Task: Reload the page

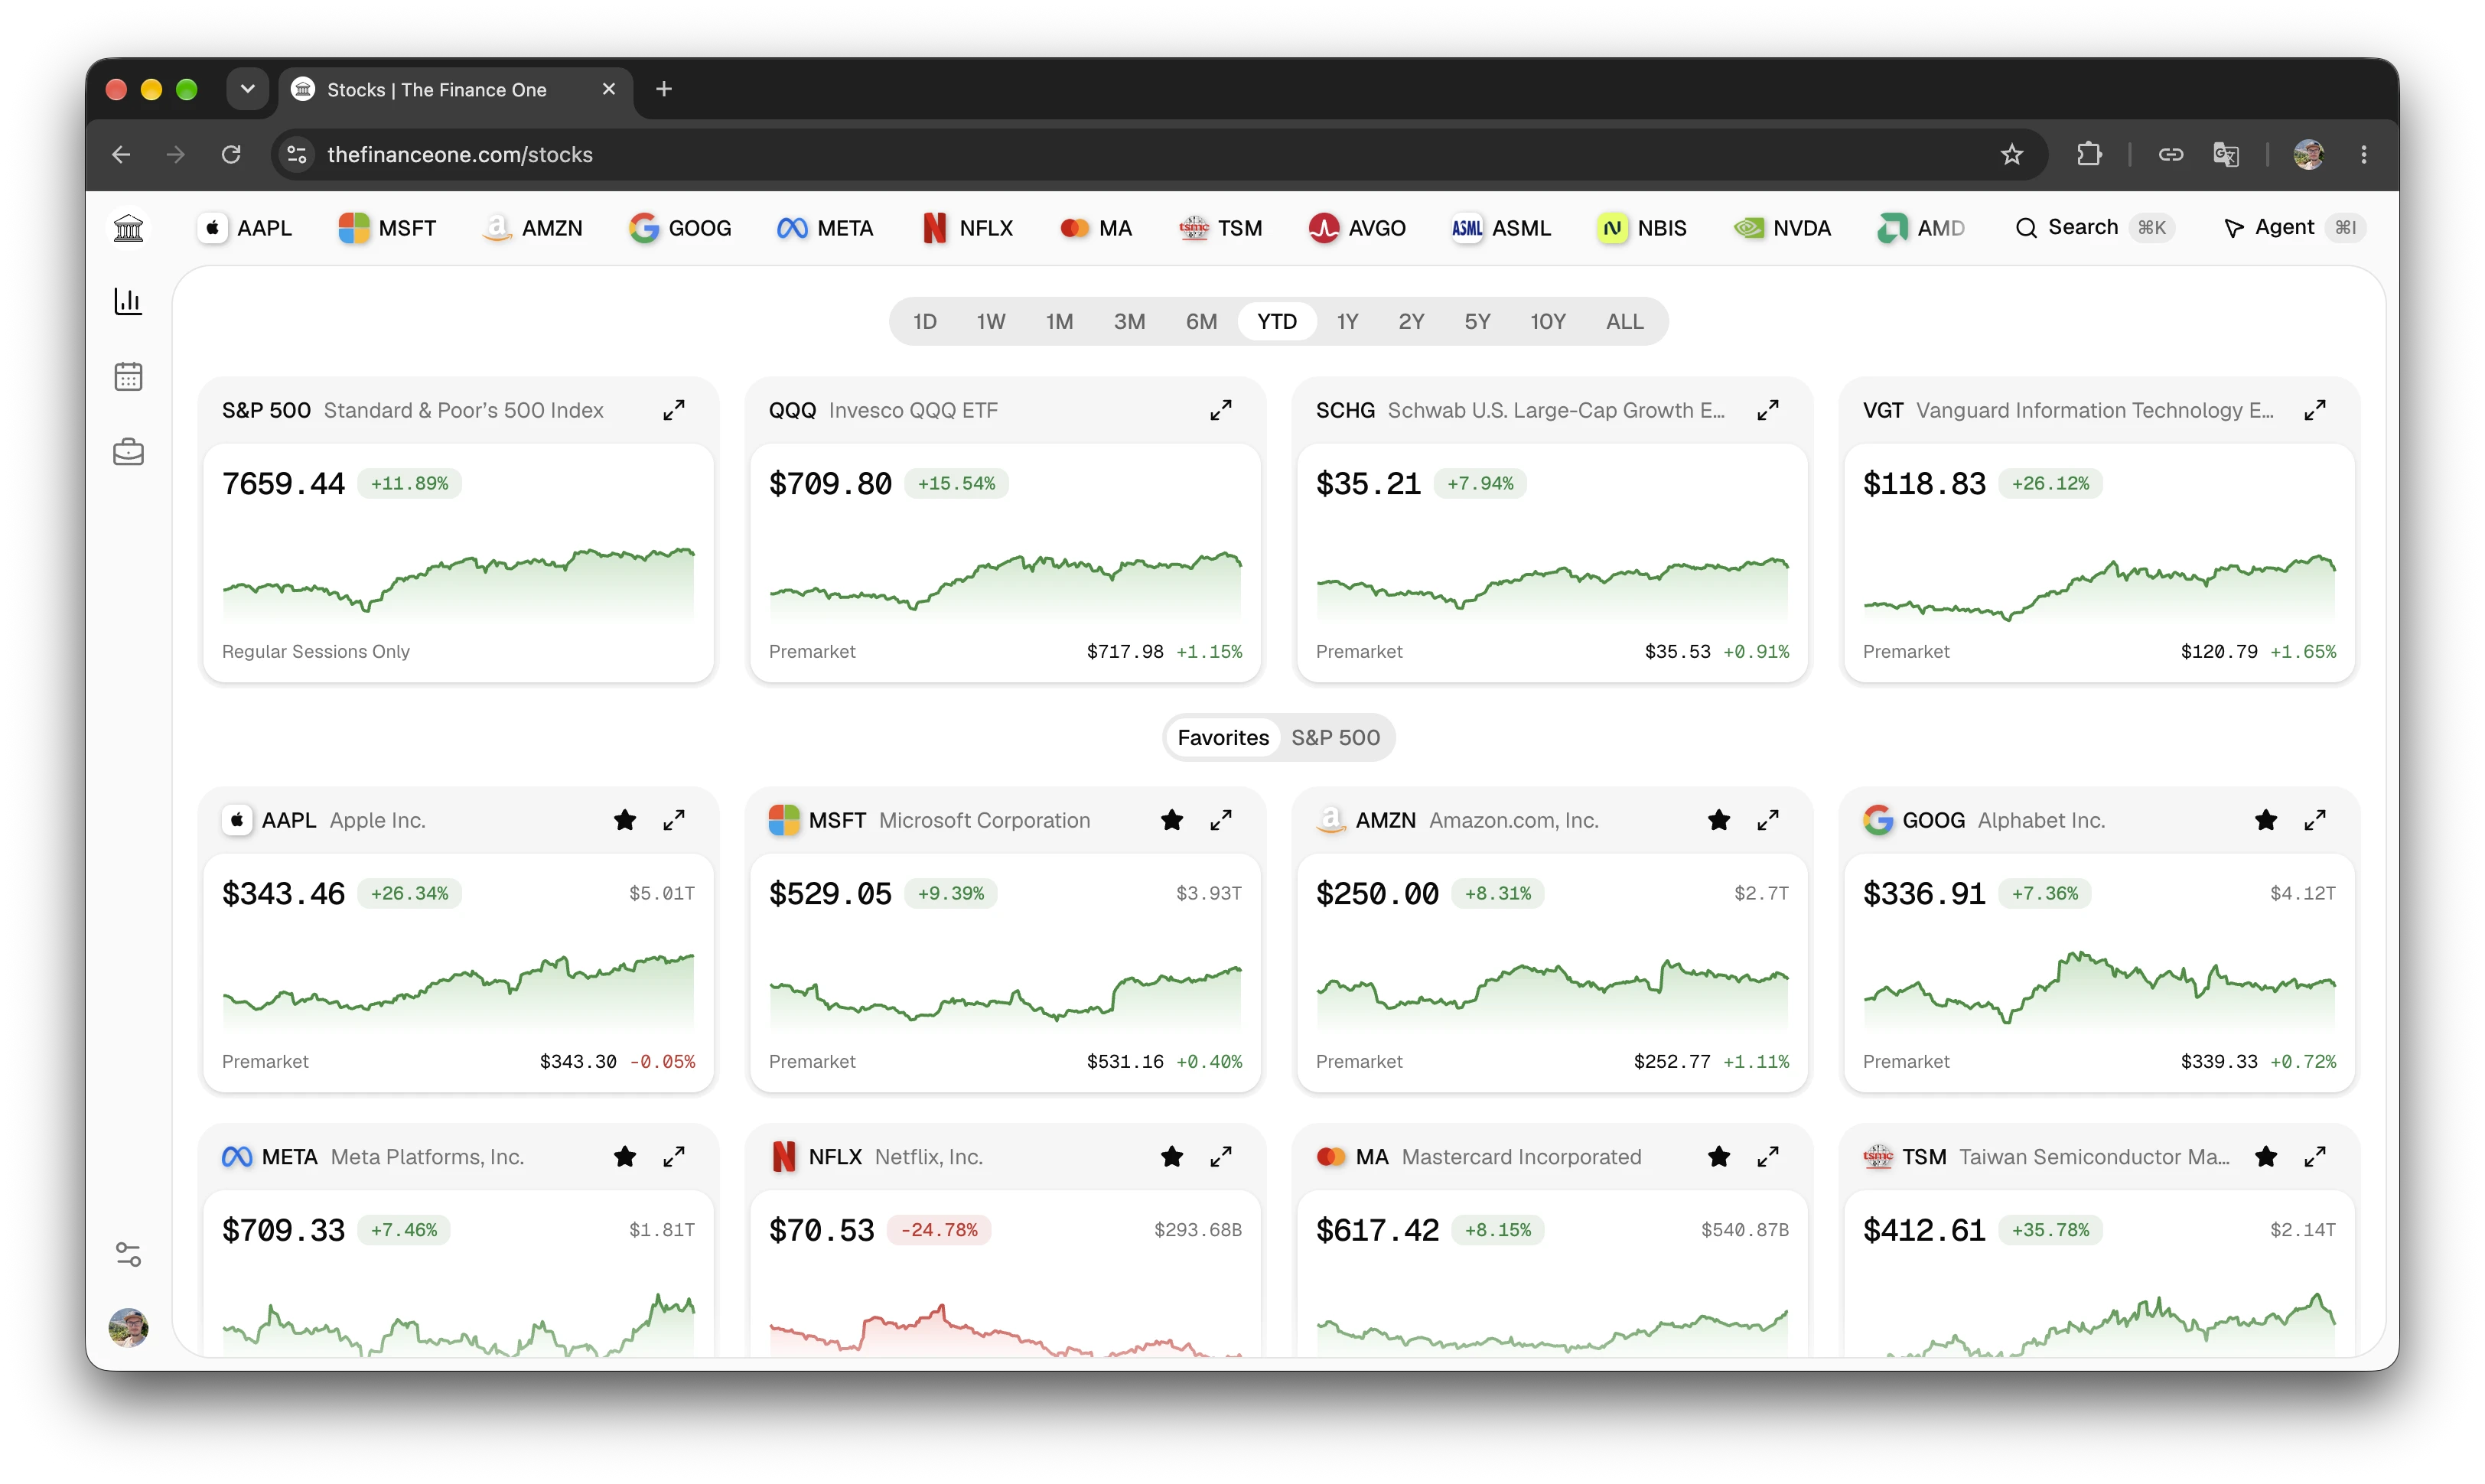Action: click(231, 154)
